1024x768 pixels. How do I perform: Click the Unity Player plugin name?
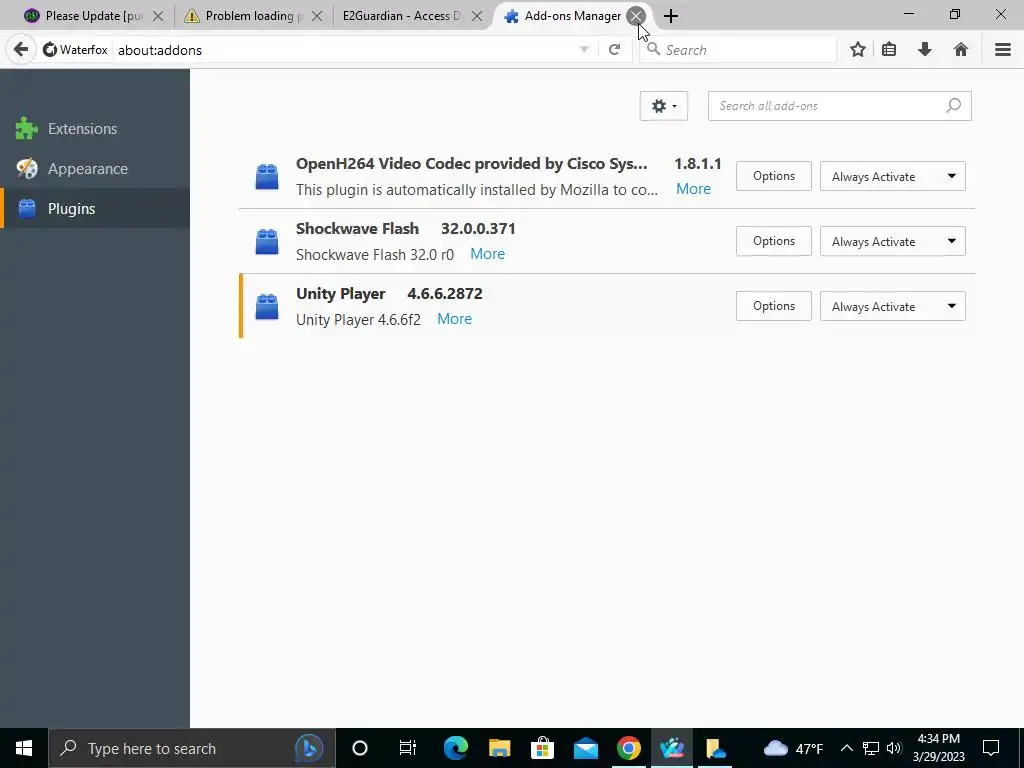340,294
